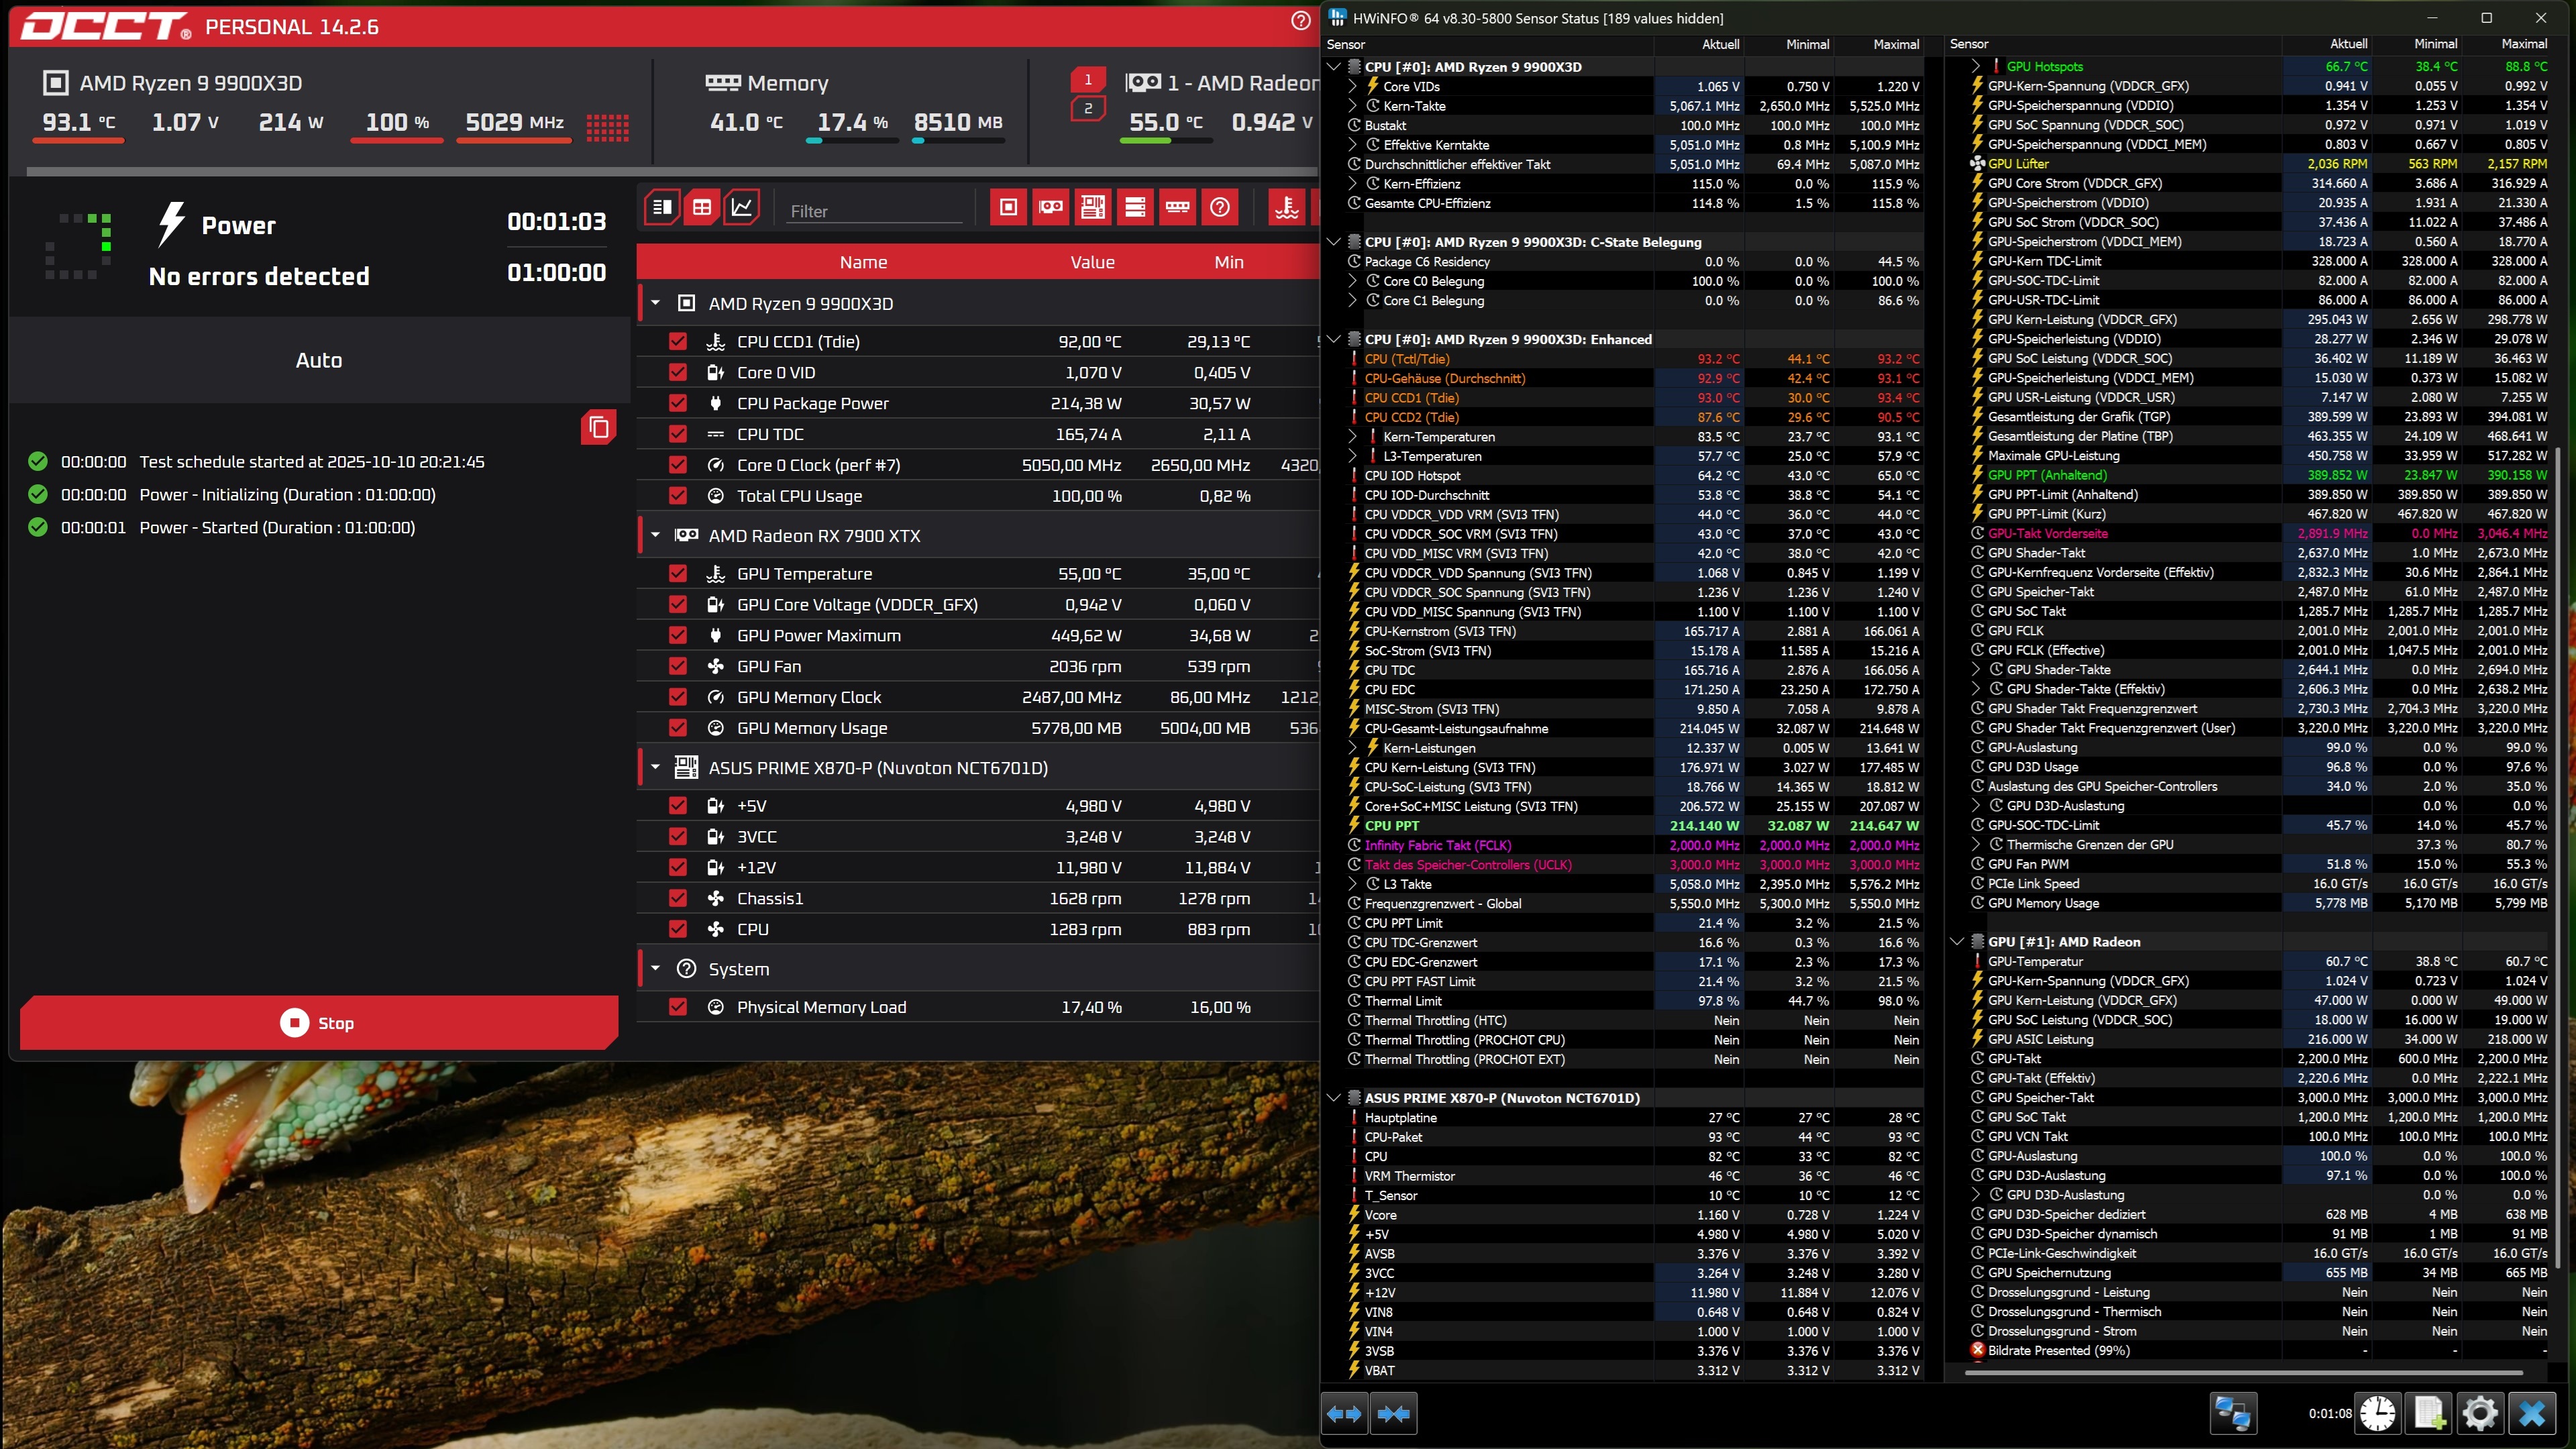2576x1449 pixels.
Task: Stop the running Power test
Action: (318, 1023)
